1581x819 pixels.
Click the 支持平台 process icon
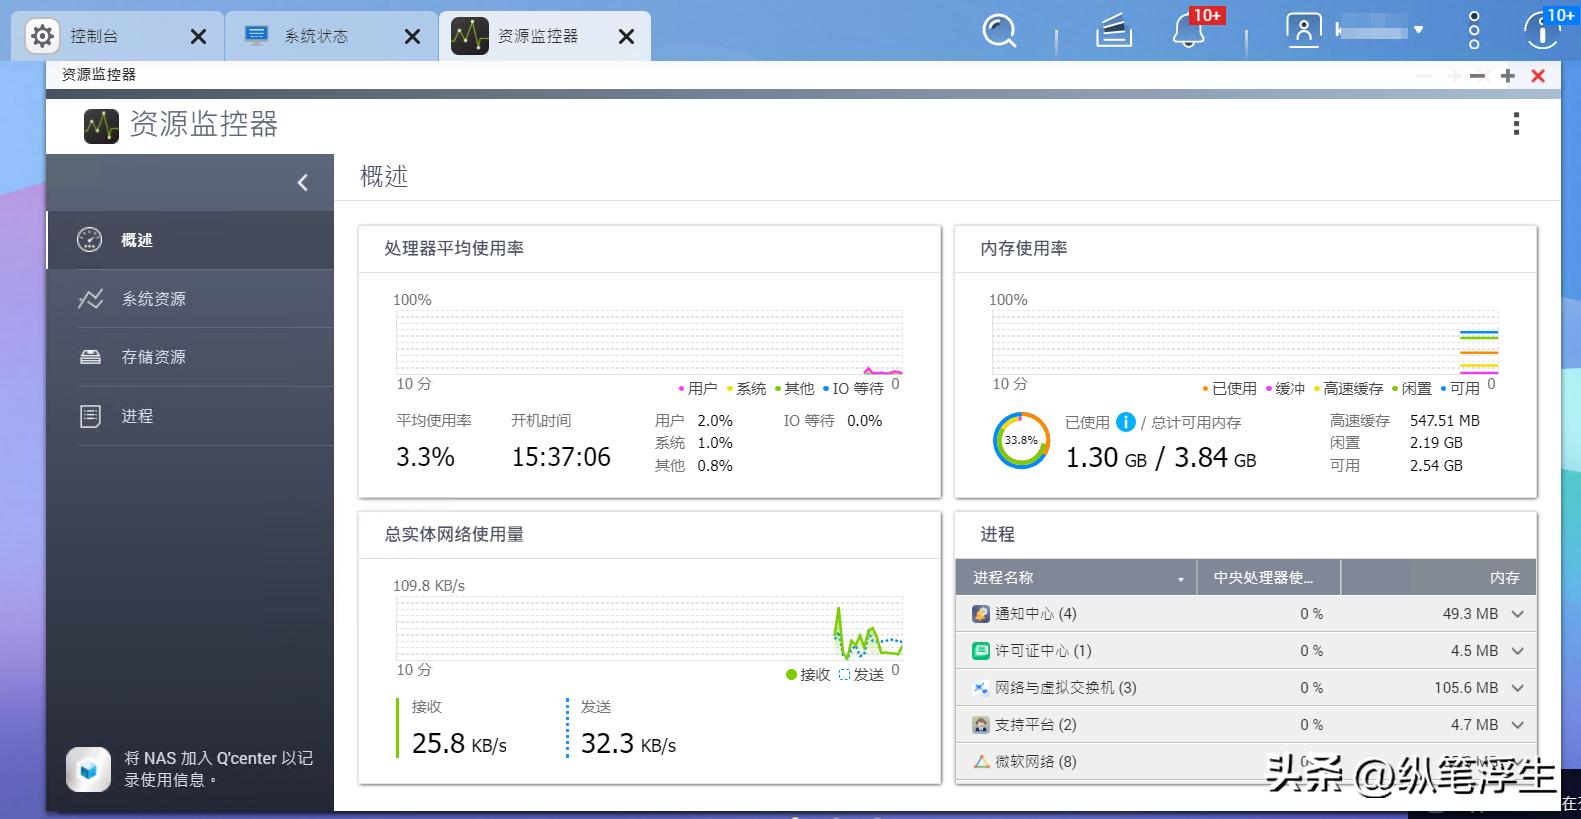(981, 725)
